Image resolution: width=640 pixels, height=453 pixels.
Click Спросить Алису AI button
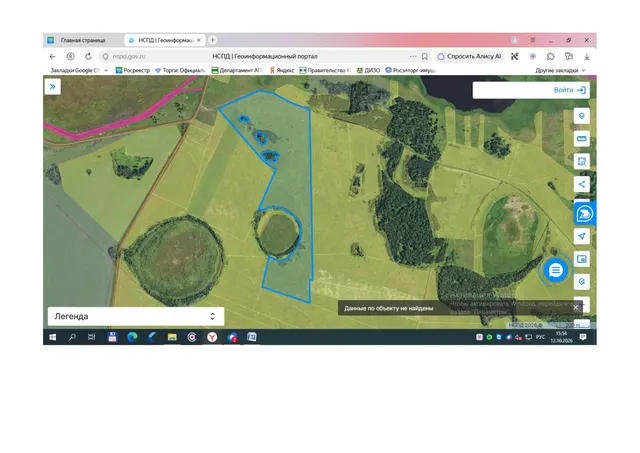(470, 57)
